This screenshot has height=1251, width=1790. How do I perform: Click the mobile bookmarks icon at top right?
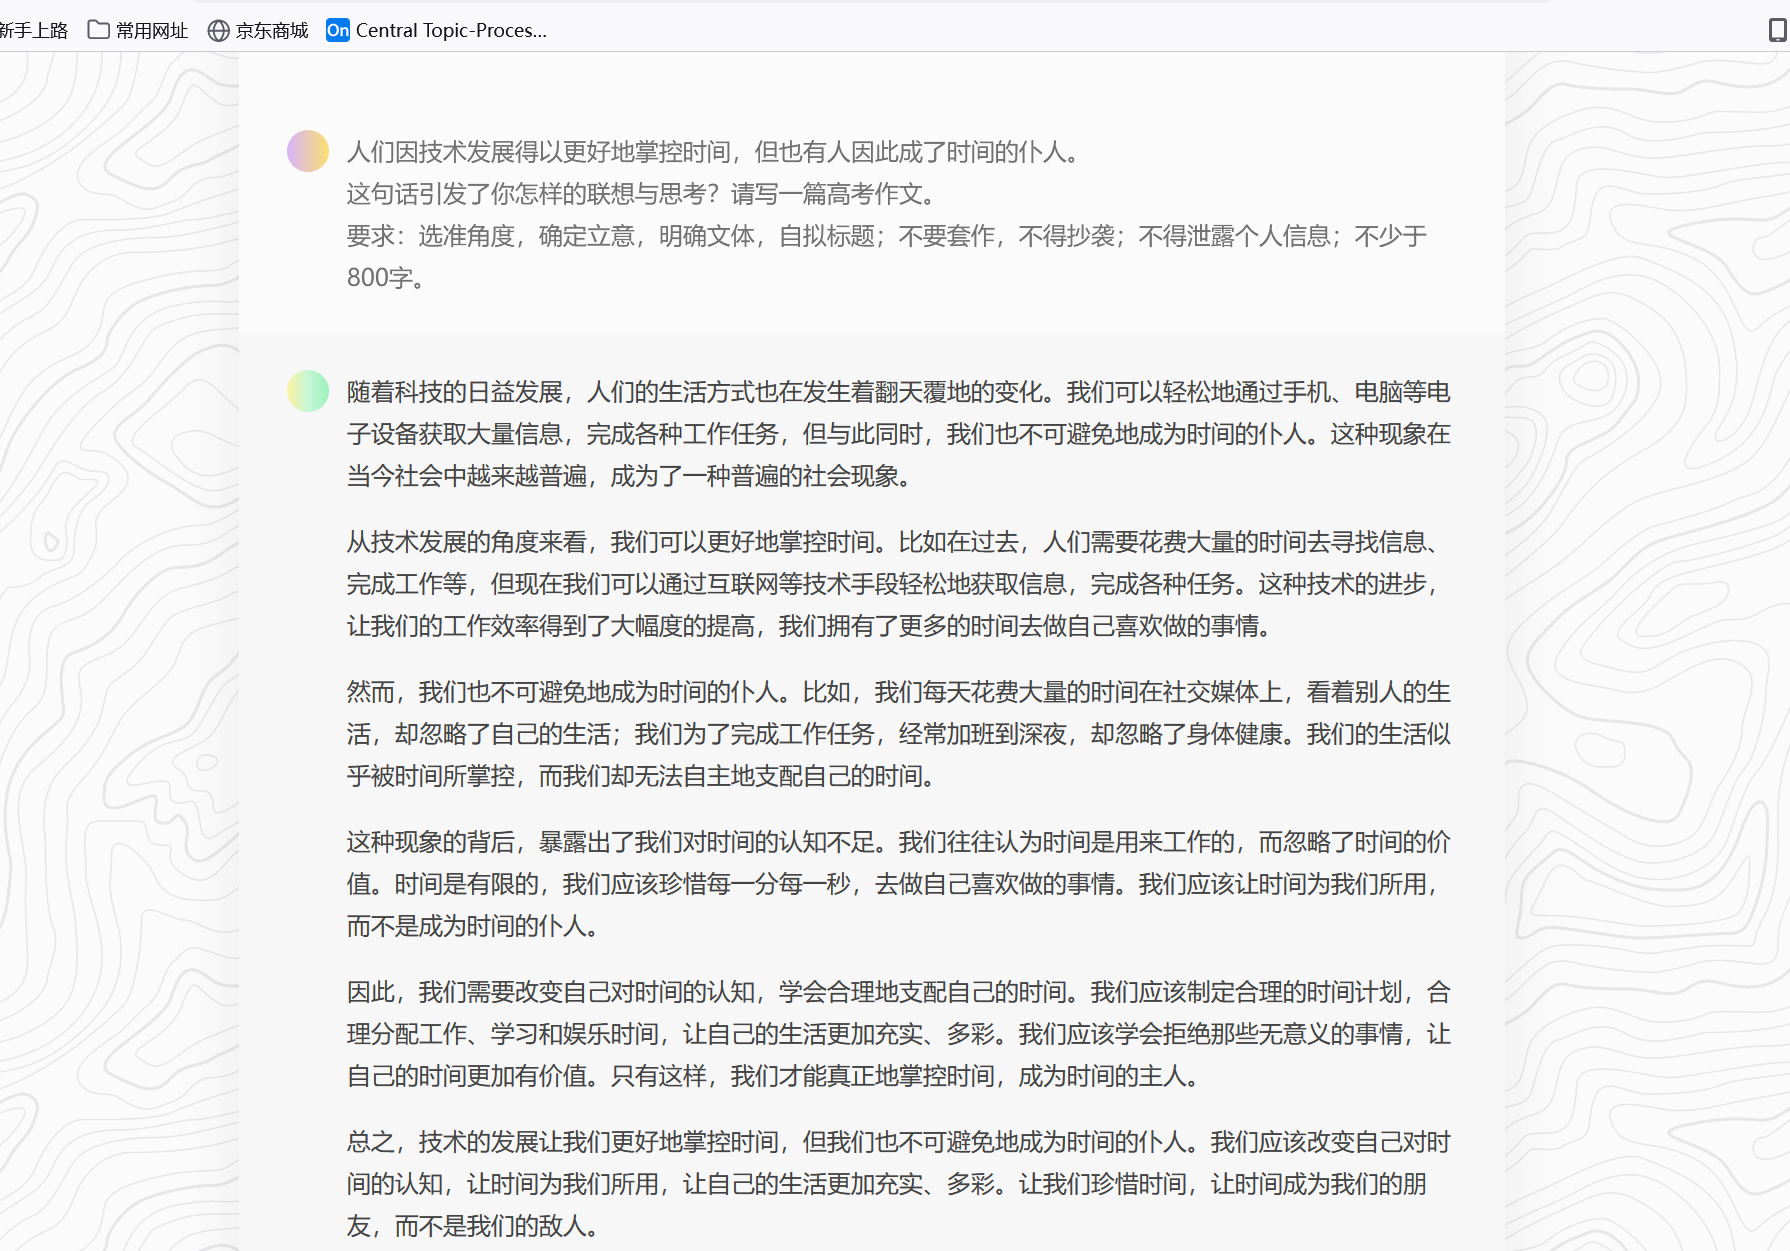[x=1778, y=30]
